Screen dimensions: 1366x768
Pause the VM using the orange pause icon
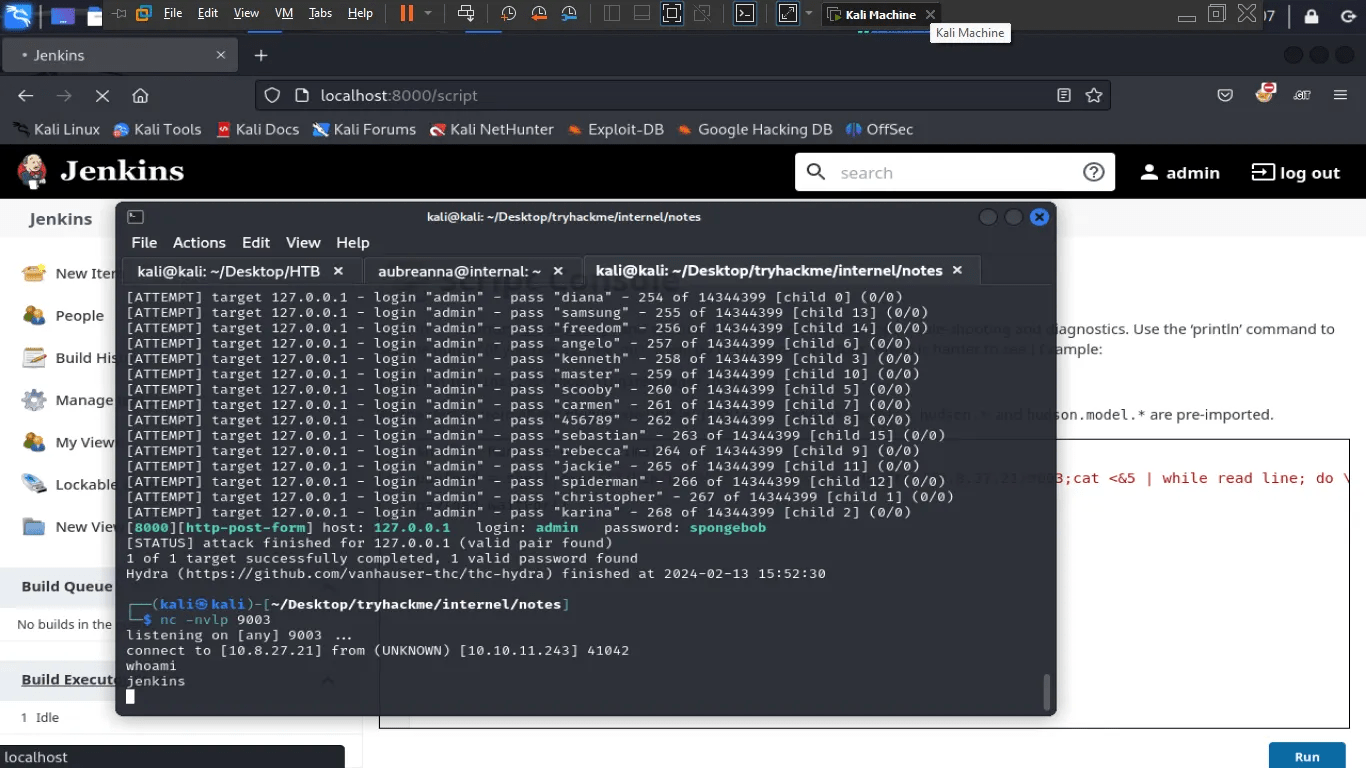[406, 14]
